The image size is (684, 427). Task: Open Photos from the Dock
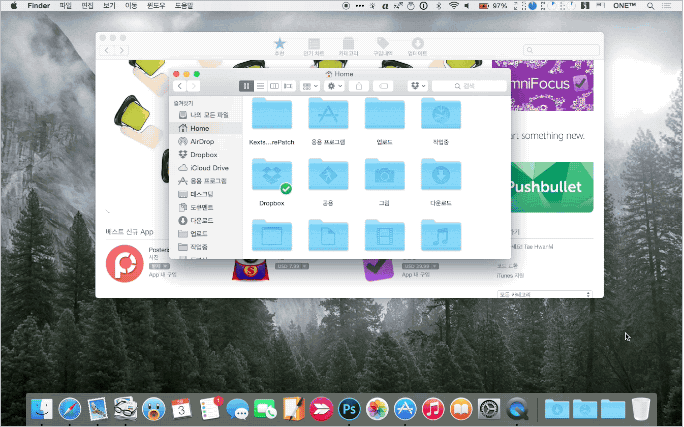tap(377, 409)
